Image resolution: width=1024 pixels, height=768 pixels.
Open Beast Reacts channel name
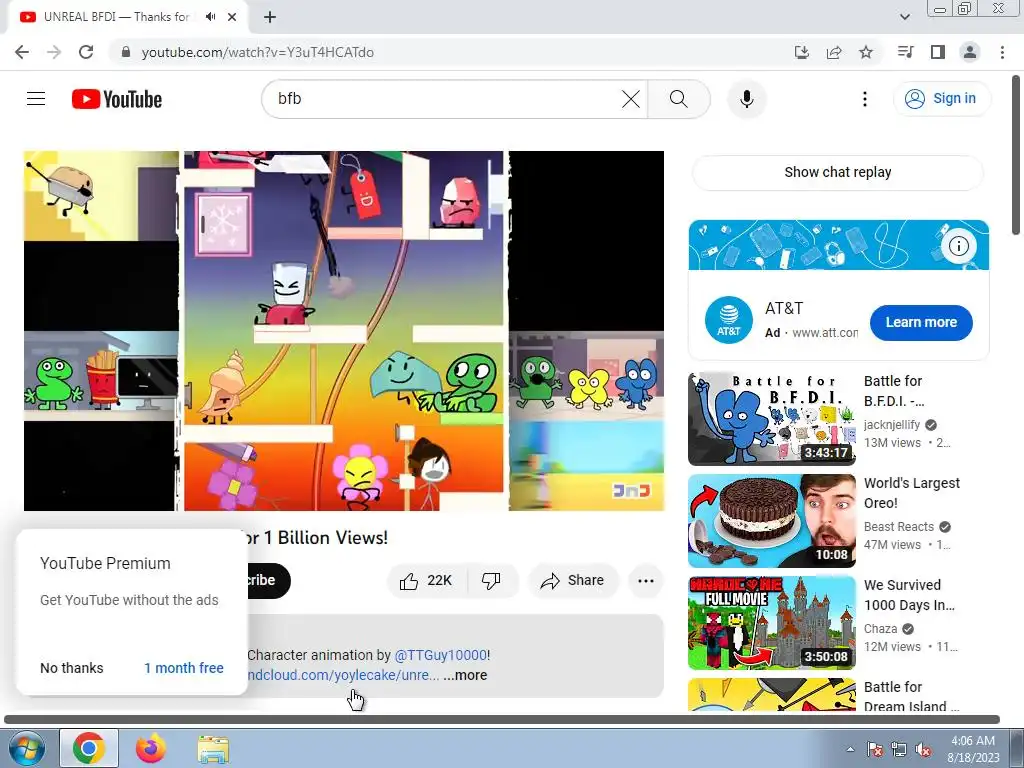point(899,526)
